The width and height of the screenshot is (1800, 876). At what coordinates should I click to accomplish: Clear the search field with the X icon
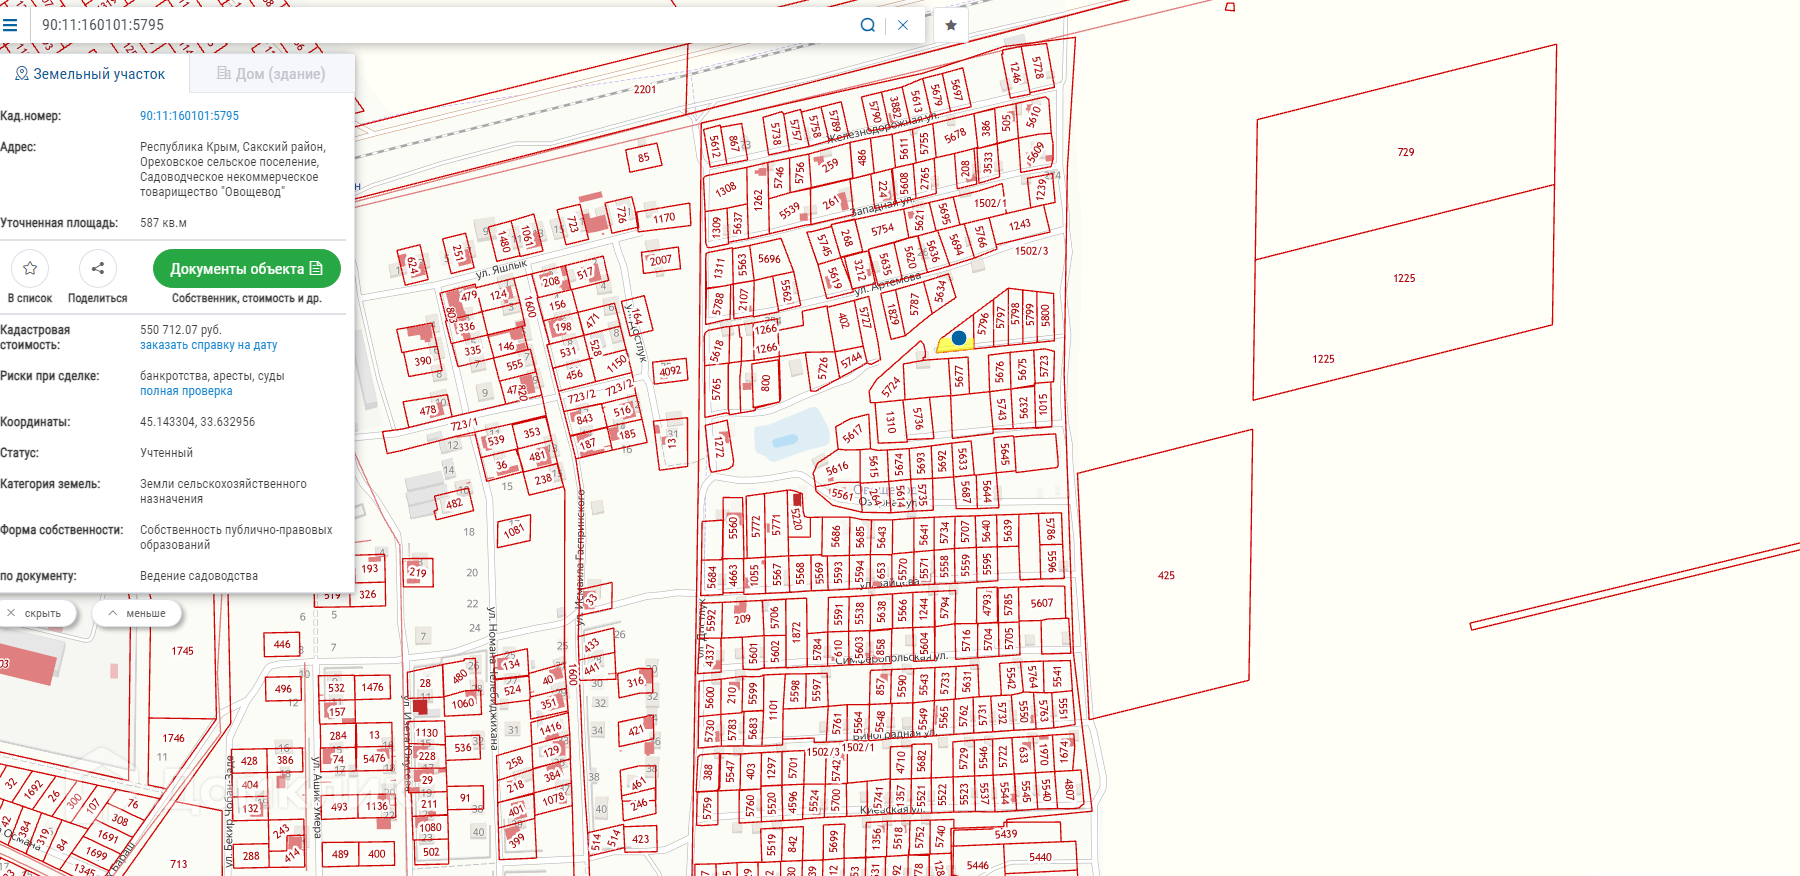point(903,25)
